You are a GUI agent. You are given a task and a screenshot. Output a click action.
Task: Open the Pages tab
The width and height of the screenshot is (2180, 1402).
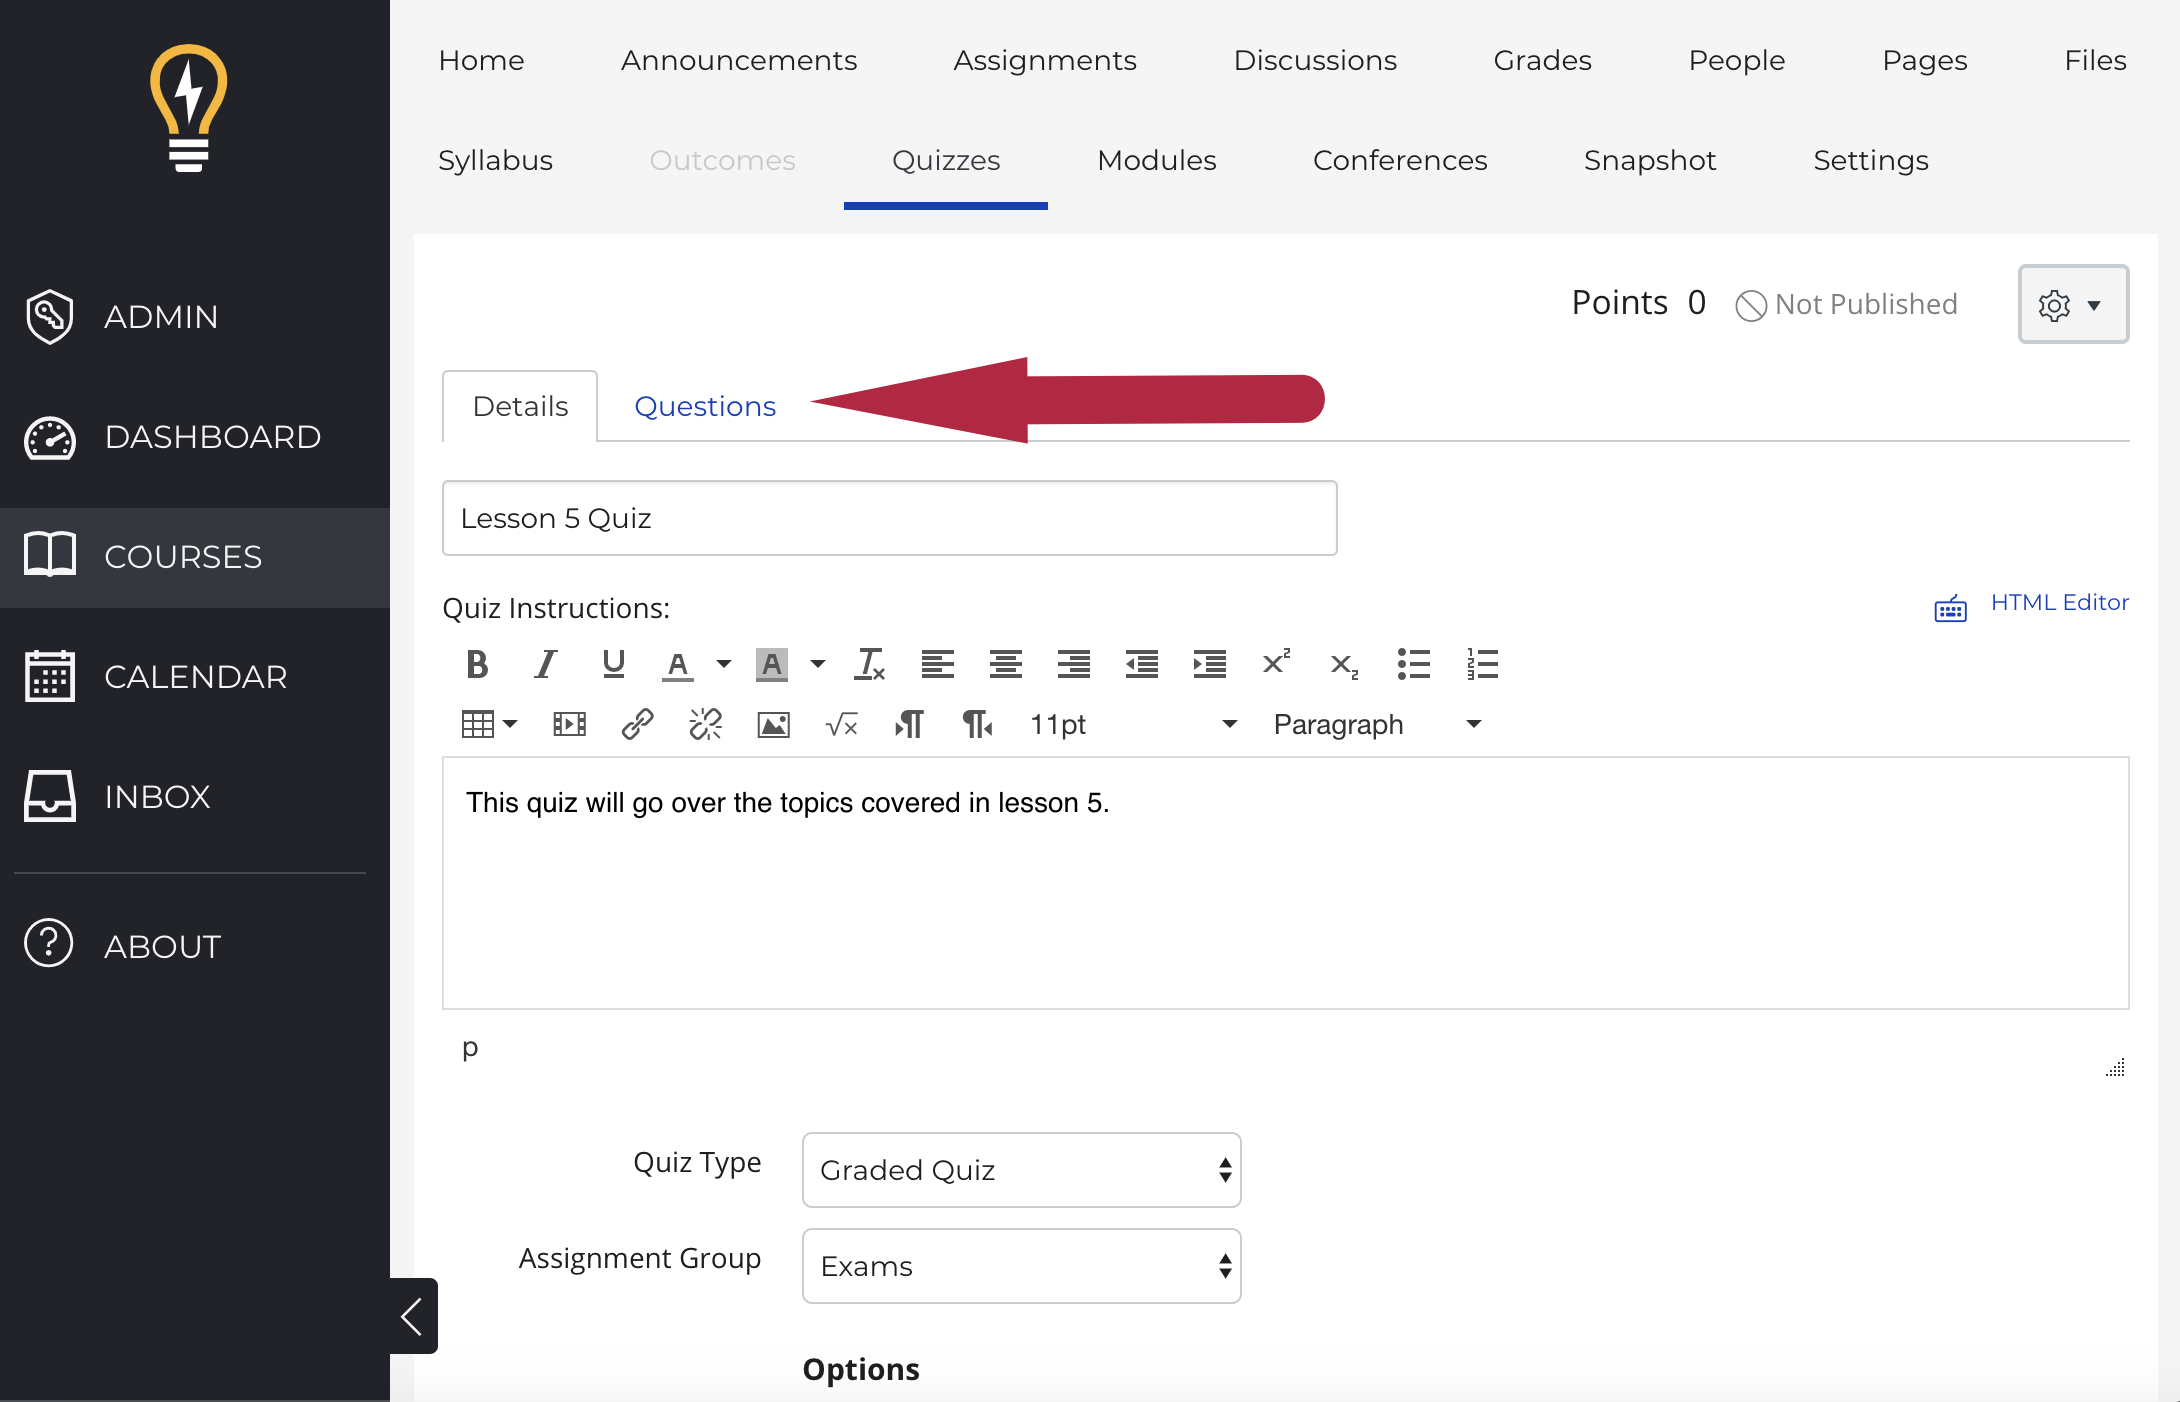[x=1925, y=61]
